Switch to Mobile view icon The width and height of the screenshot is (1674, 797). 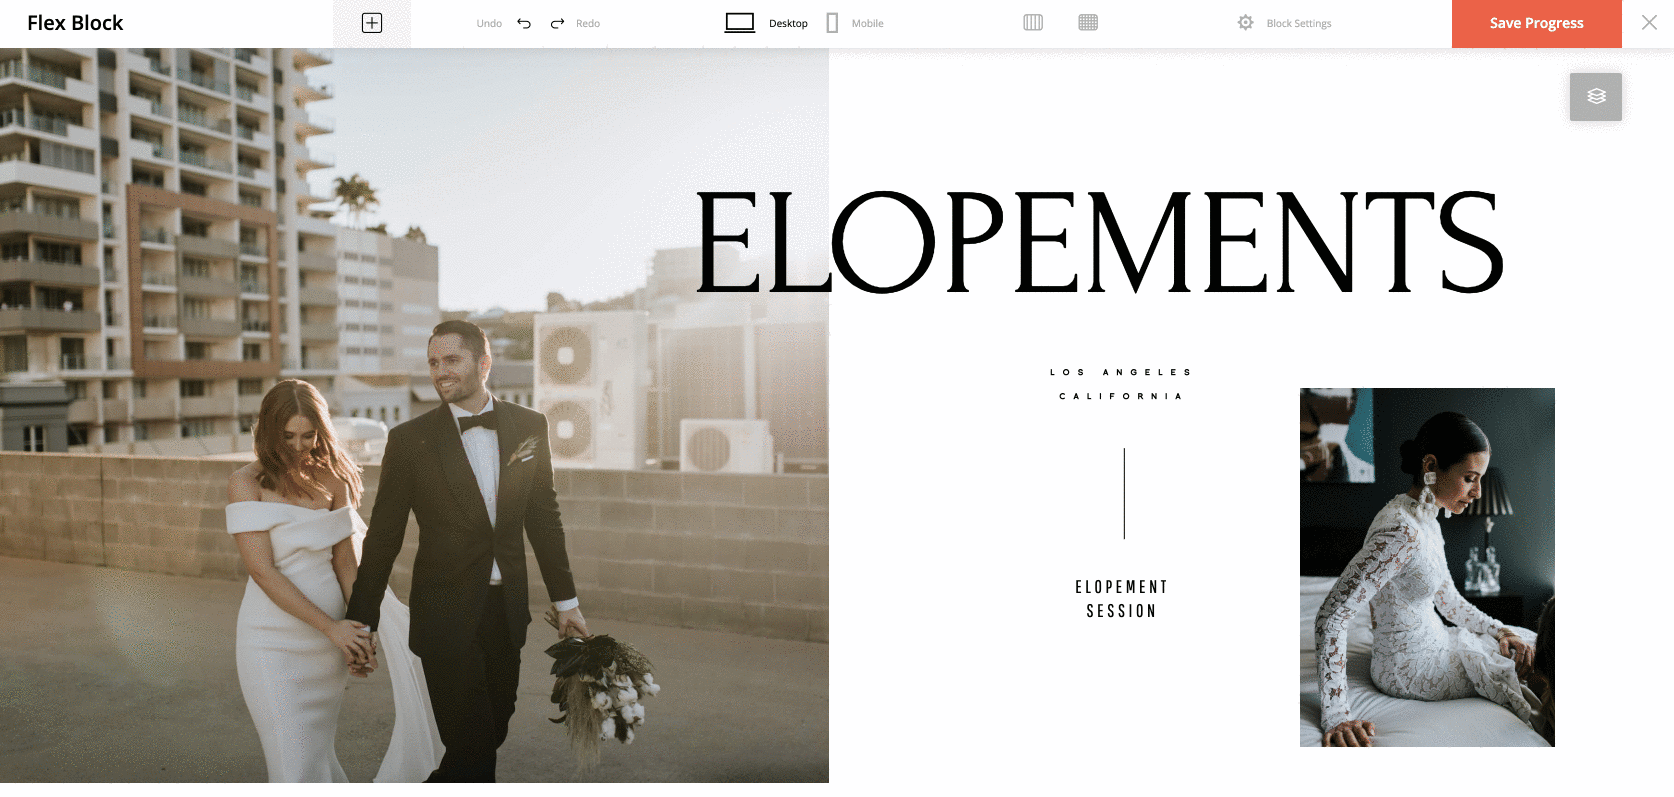pos(832,23)
